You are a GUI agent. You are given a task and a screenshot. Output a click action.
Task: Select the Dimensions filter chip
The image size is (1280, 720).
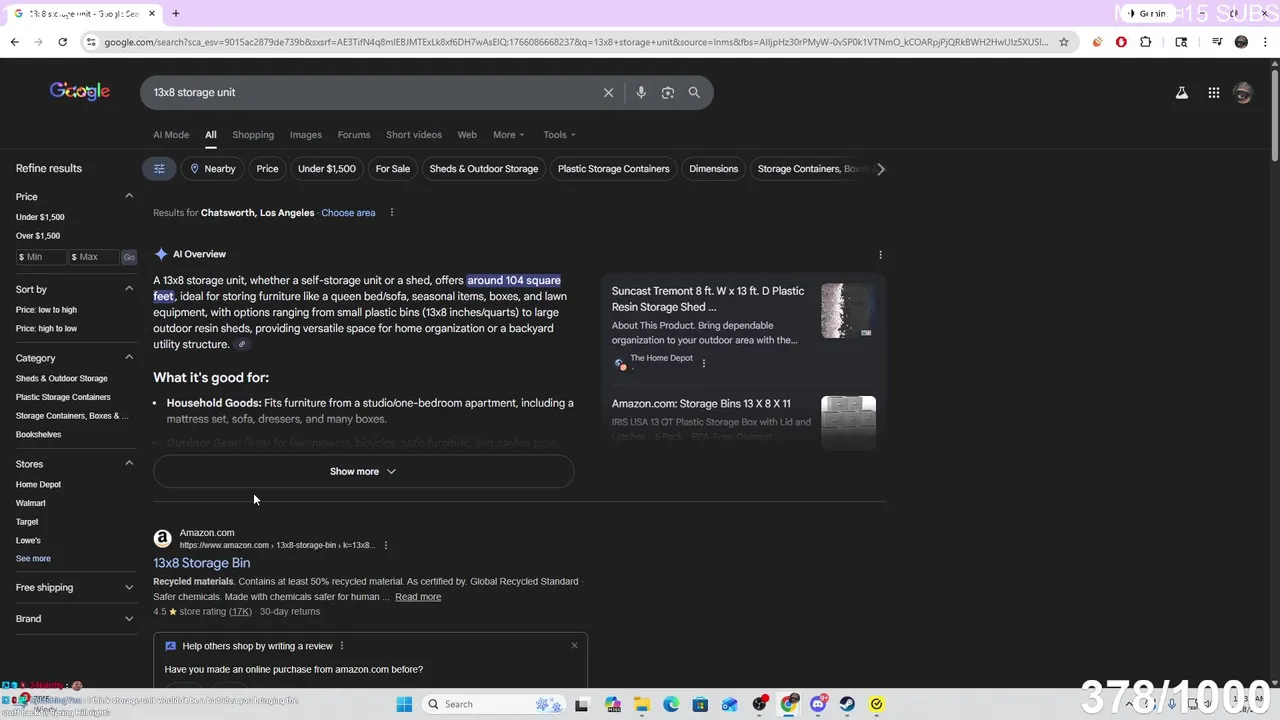[713, 169]
